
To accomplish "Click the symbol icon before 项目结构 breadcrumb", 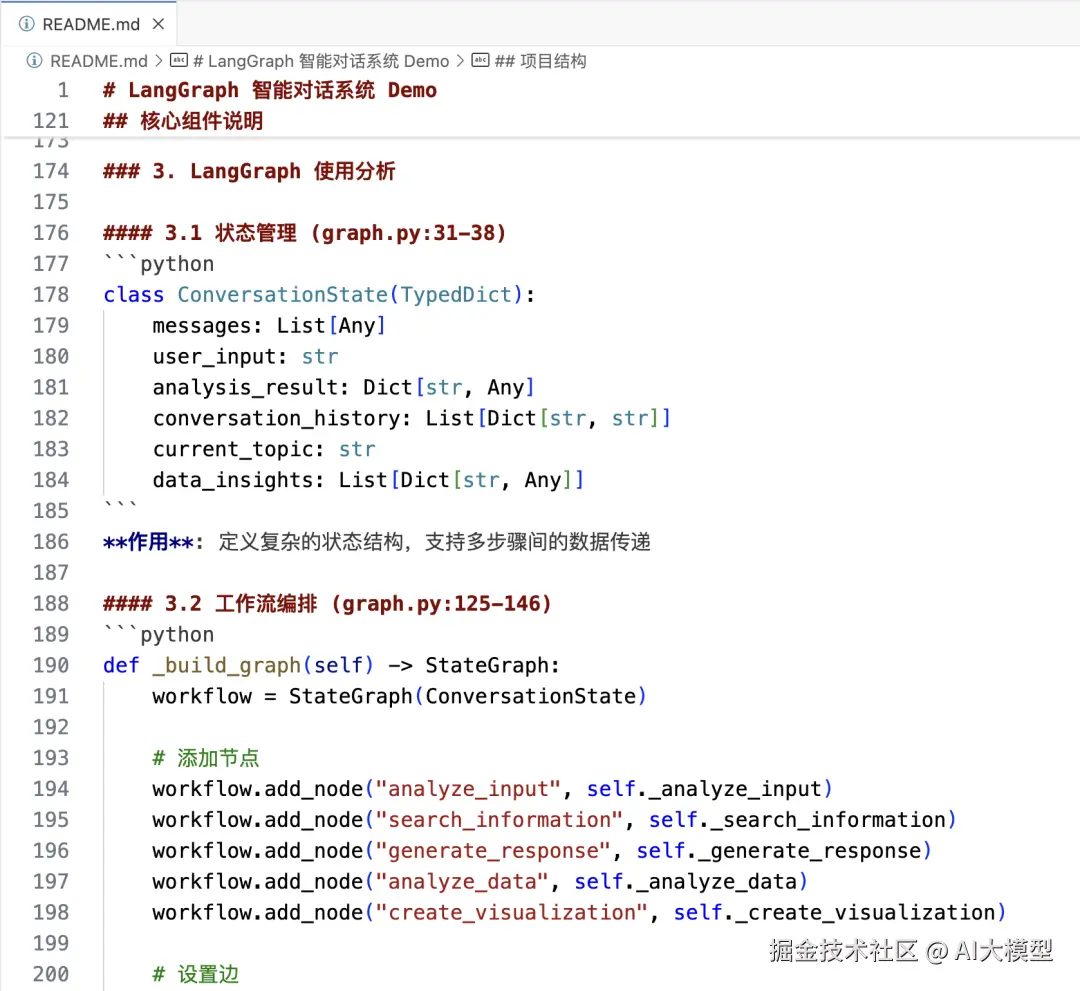I will (x=480, y=61).
